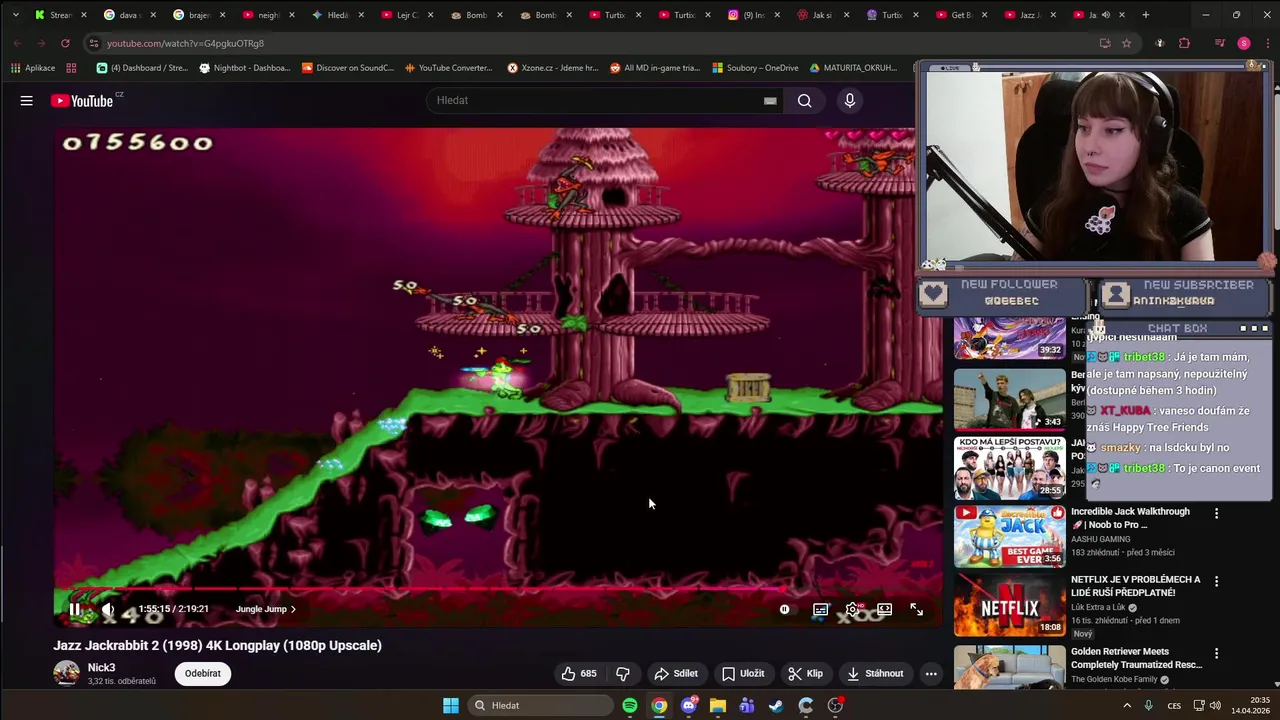Viewport: 1280px width, 720px height.
Task: Like the video with 685 likes
Action: (579, 673)
